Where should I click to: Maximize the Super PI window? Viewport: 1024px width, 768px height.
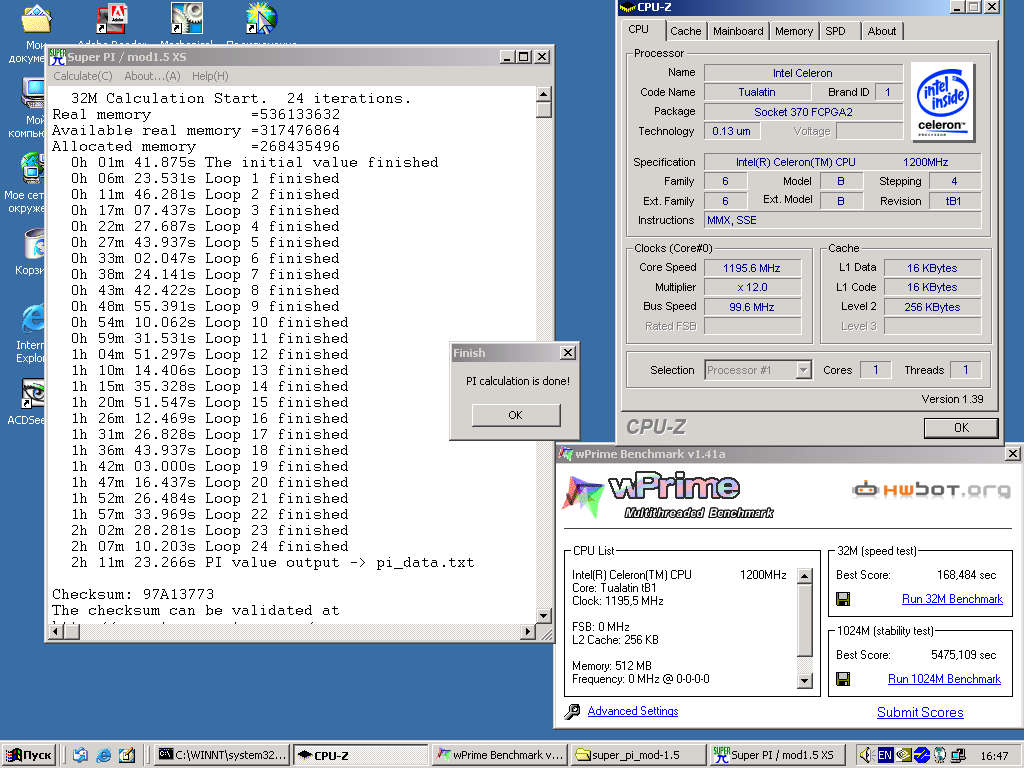(524, 57)
